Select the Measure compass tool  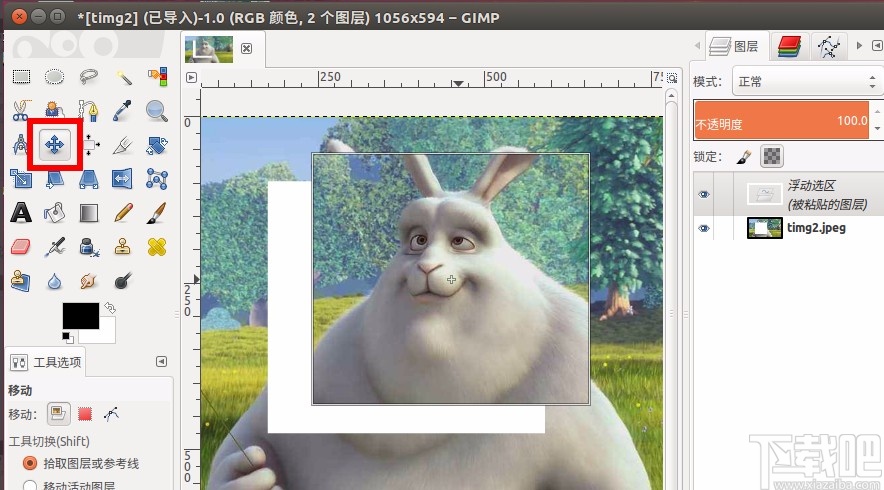coord(20,145)
